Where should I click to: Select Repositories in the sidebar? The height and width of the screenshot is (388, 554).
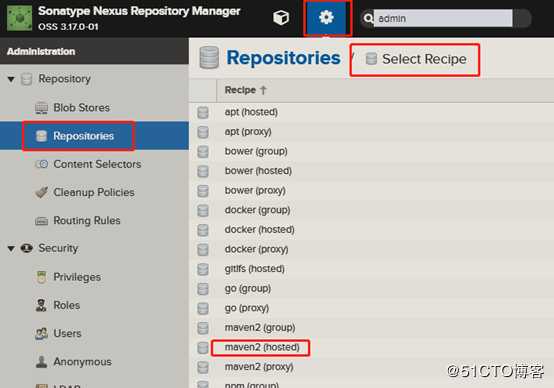pos(83,136)
